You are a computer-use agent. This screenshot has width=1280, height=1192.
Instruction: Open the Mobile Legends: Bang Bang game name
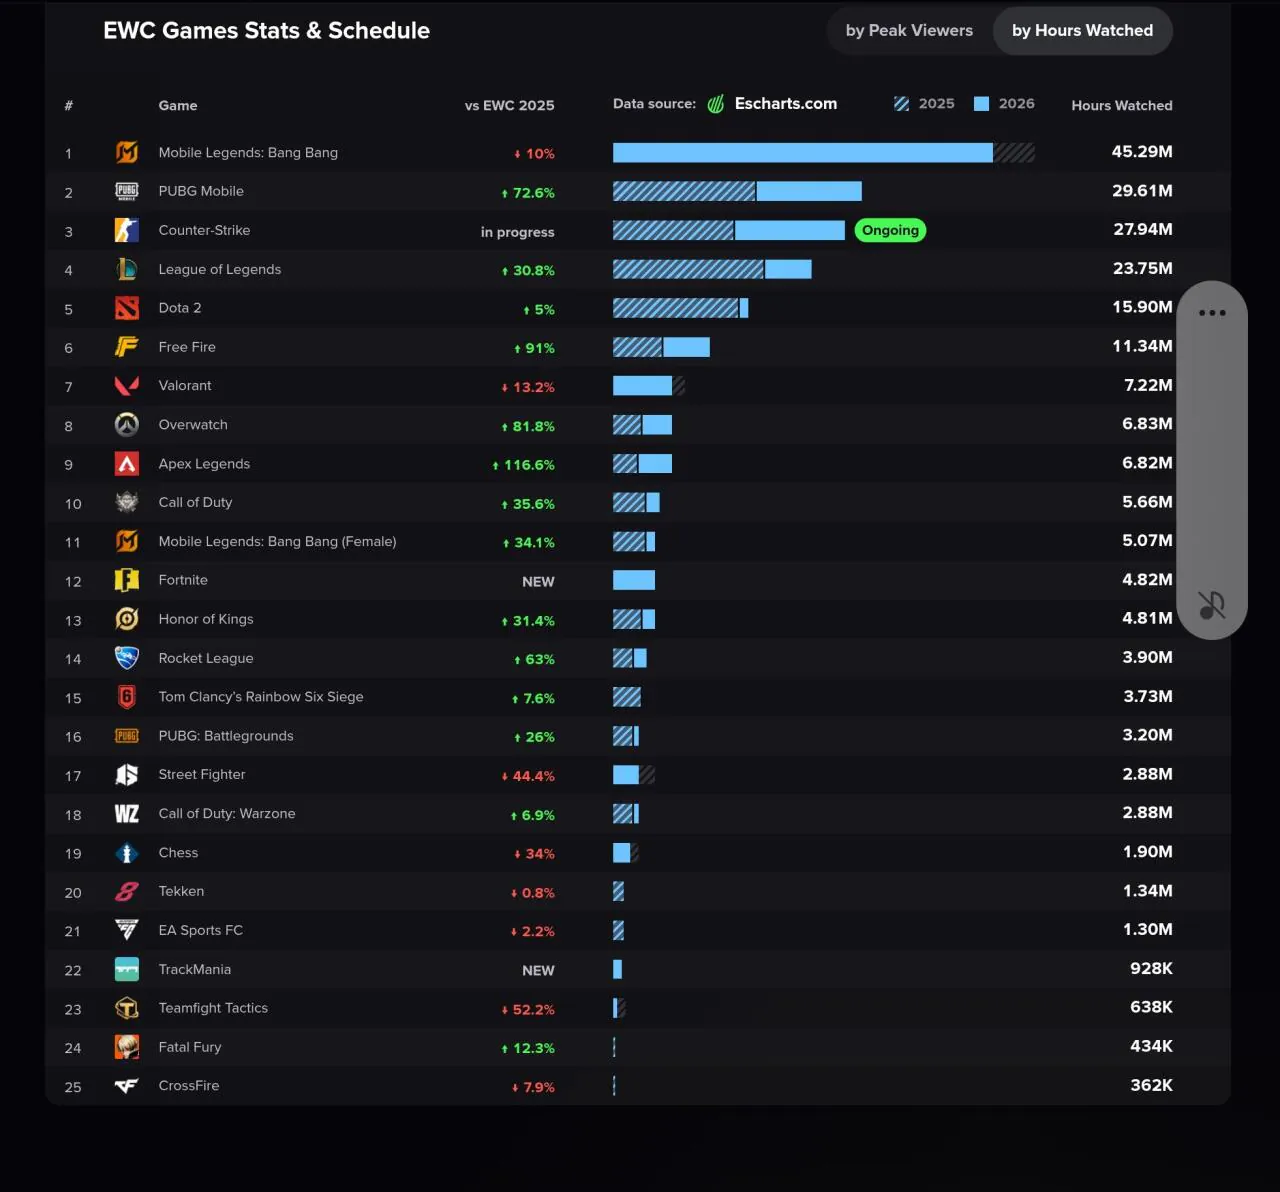tap(248, 153)
